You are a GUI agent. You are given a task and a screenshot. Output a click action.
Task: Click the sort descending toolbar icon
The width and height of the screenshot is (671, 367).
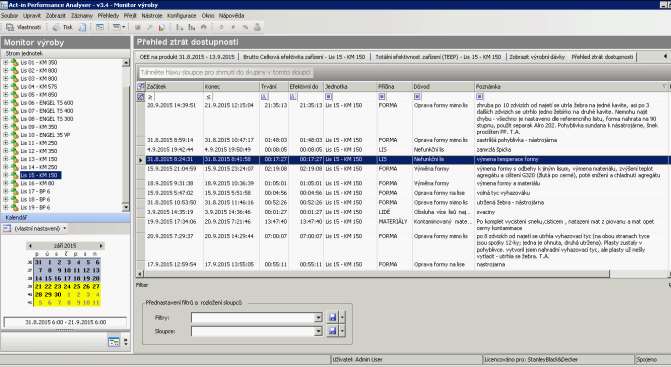point(192,27)
